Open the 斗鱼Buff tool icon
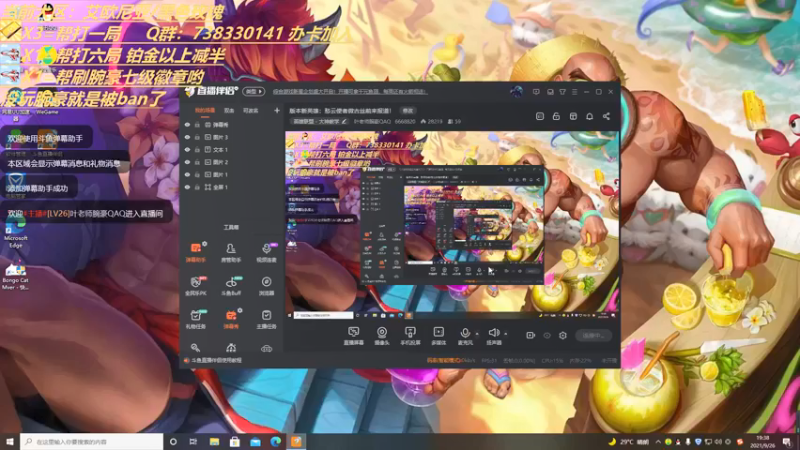This screenshot has width=800, height=450. pos(231,286)
